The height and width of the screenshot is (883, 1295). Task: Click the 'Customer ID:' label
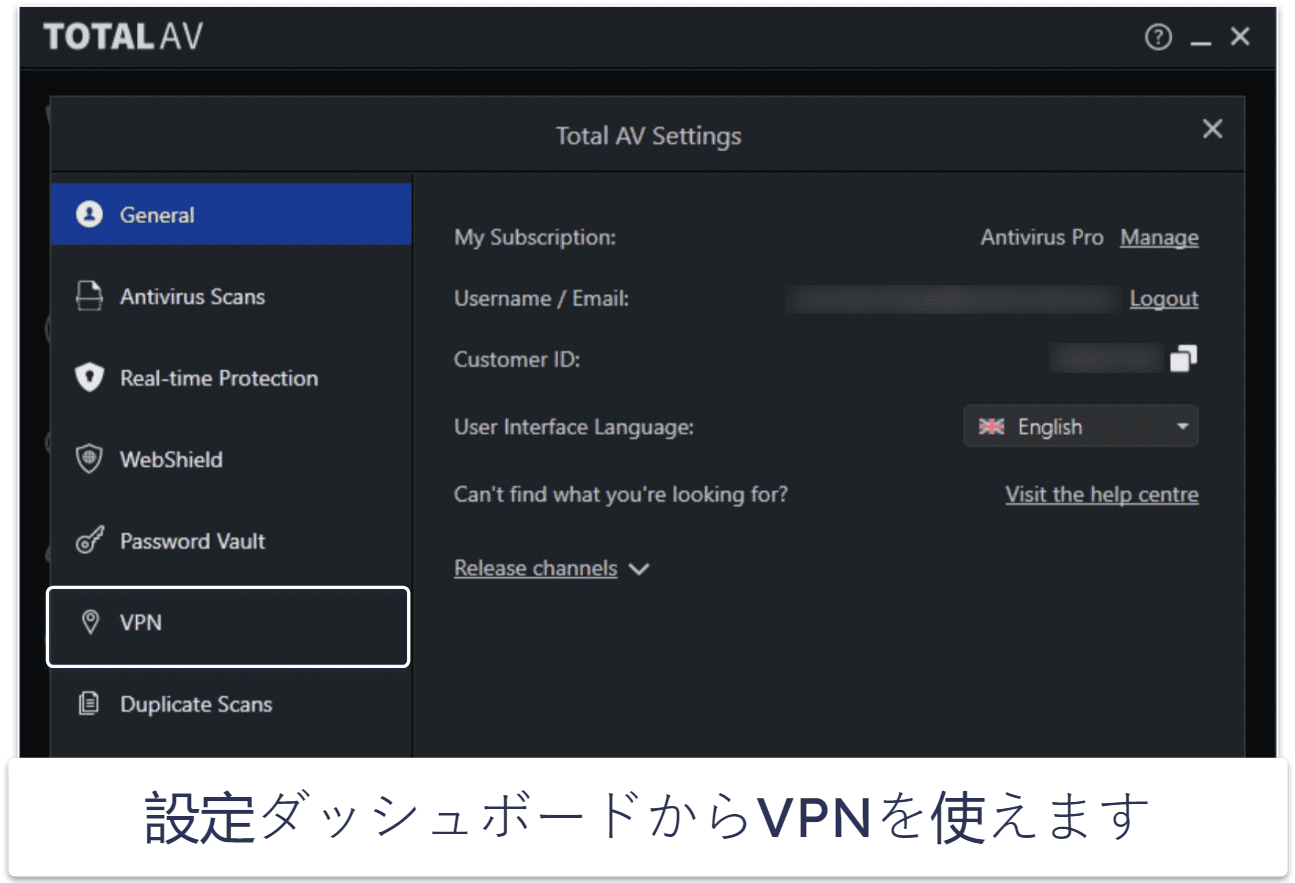coord(517,360)
